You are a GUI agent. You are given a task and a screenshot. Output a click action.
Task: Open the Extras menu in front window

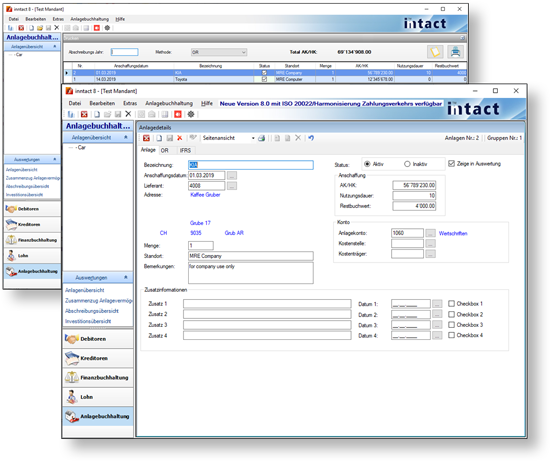pos(130,103)
